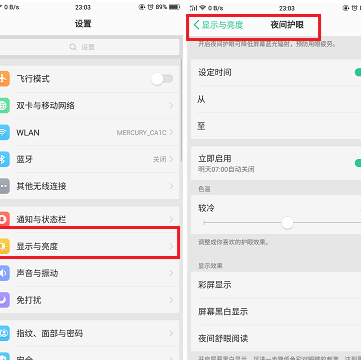Open the 从 start time row

[x=276, y=99]
